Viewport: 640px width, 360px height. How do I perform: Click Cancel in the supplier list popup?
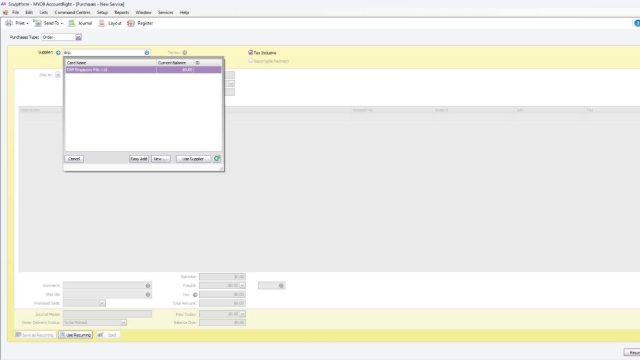[74, 159]
